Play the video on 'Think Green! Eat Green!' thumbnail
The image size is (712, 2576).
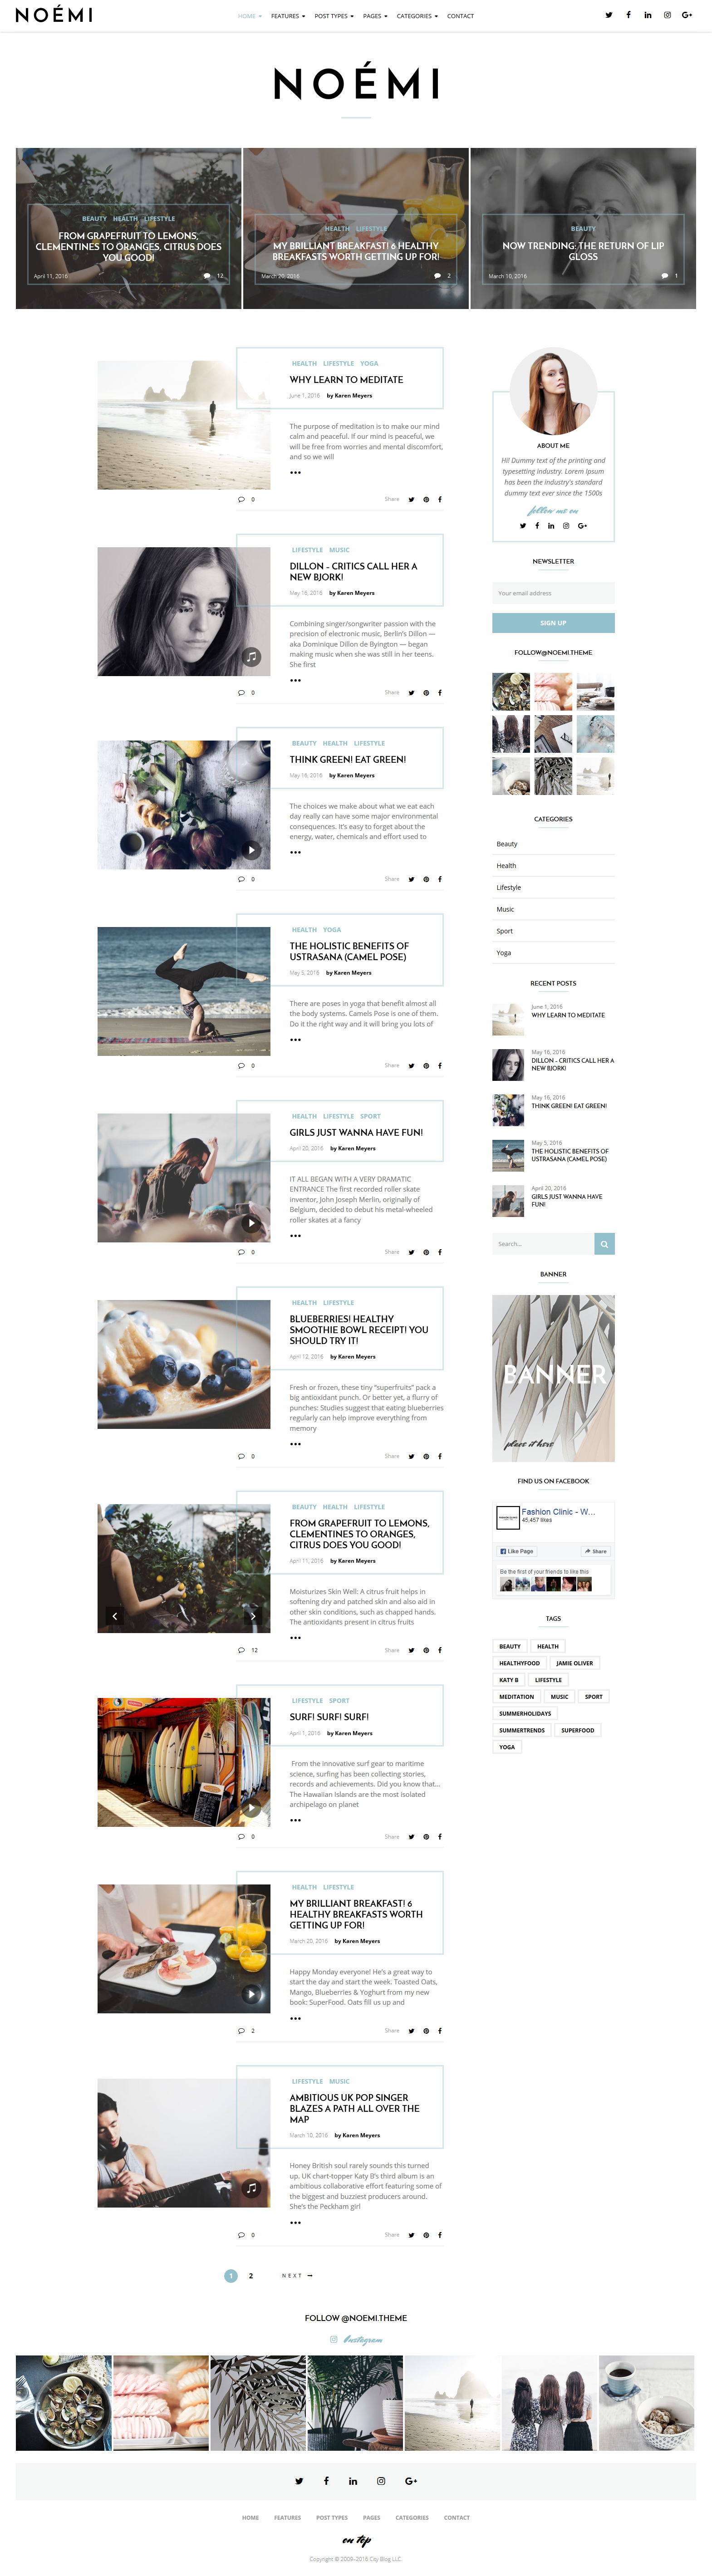(251, 850)
